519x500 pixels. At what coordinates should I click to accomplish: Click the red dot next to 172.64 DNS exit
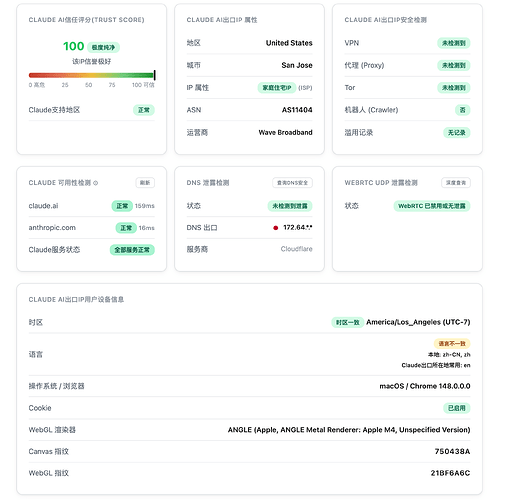tap(275, 228)
